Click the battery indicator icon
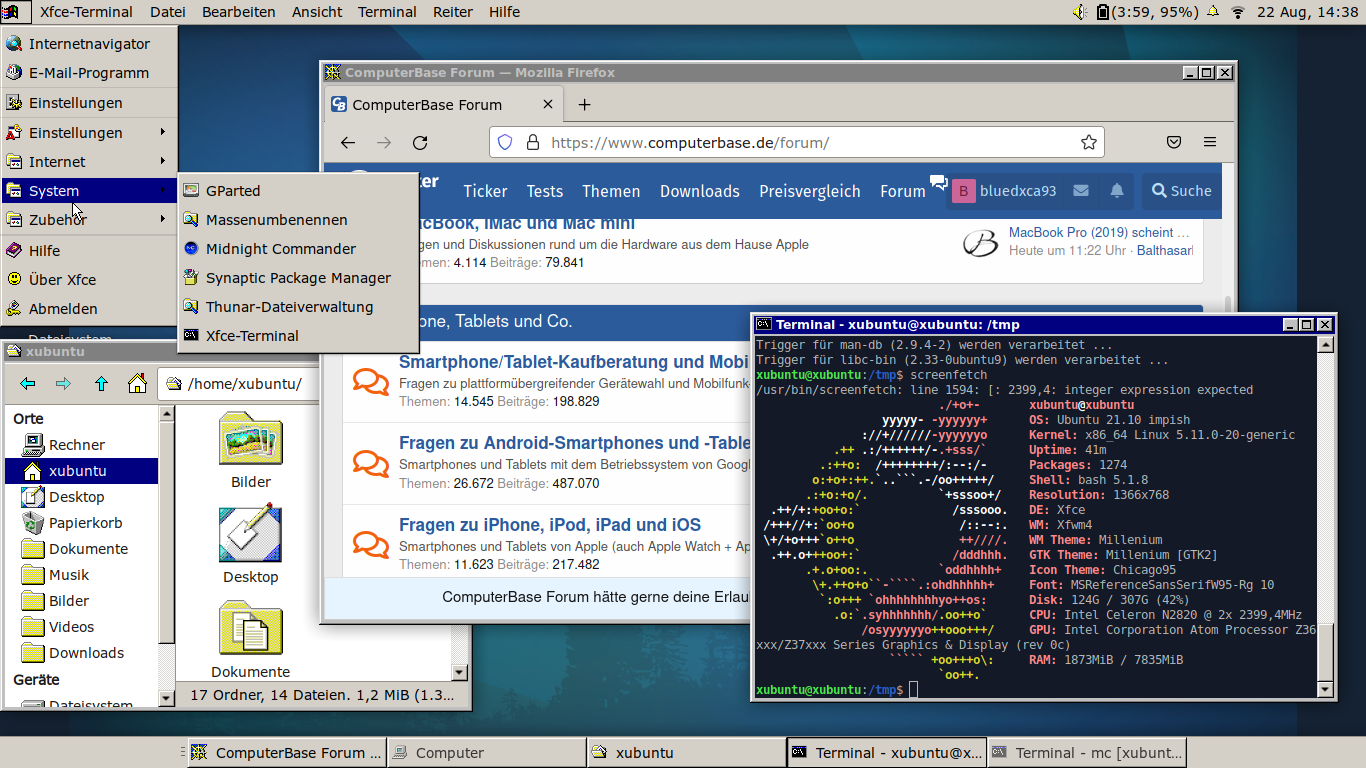 point(1103,12)
